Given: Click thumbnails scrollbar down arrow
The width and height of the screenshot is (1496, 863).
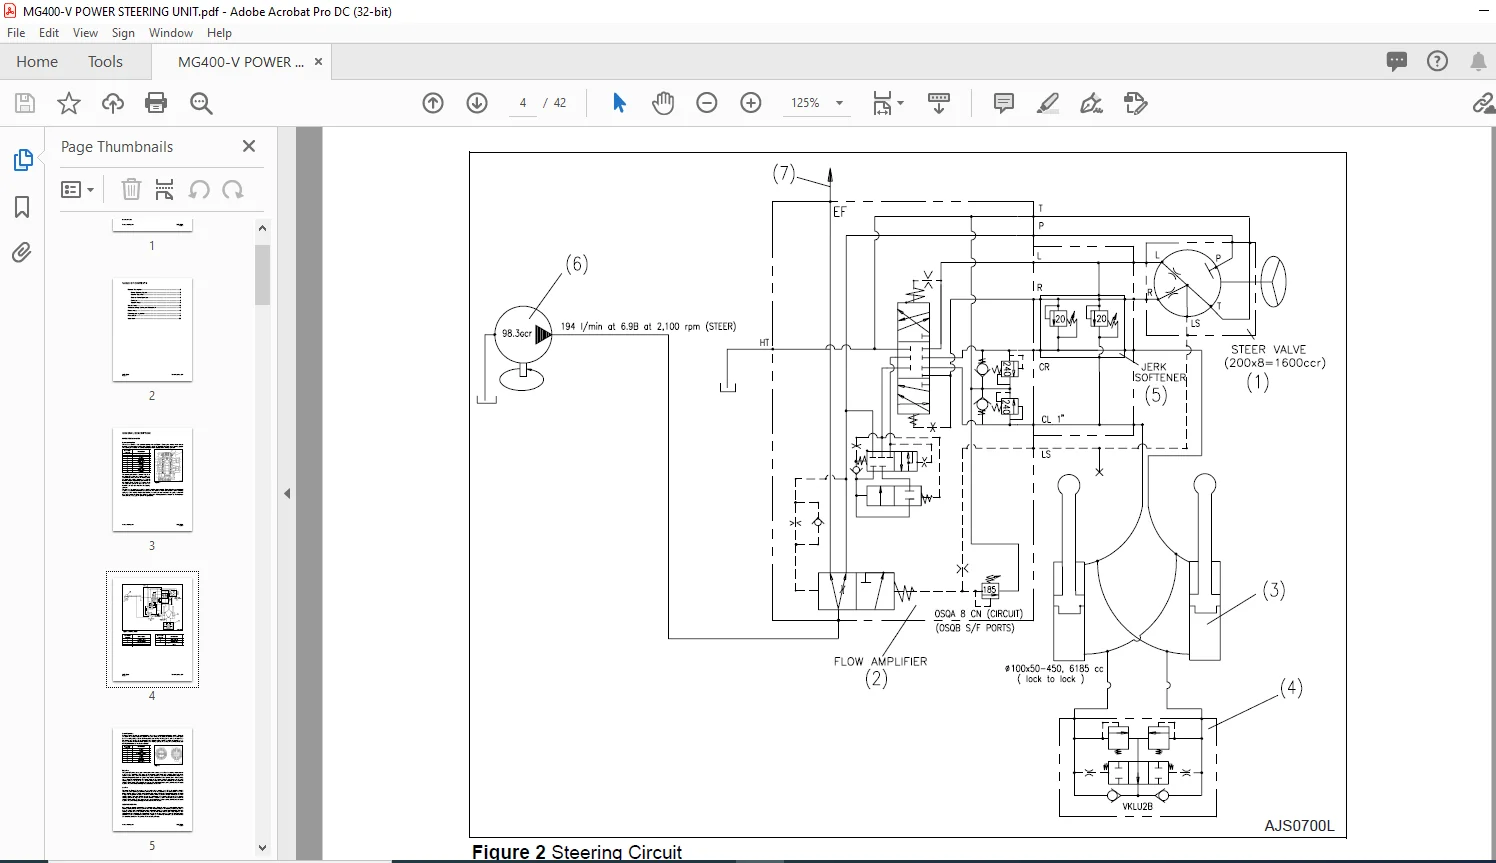Looking at the screenshot, I should coord(262,848).
